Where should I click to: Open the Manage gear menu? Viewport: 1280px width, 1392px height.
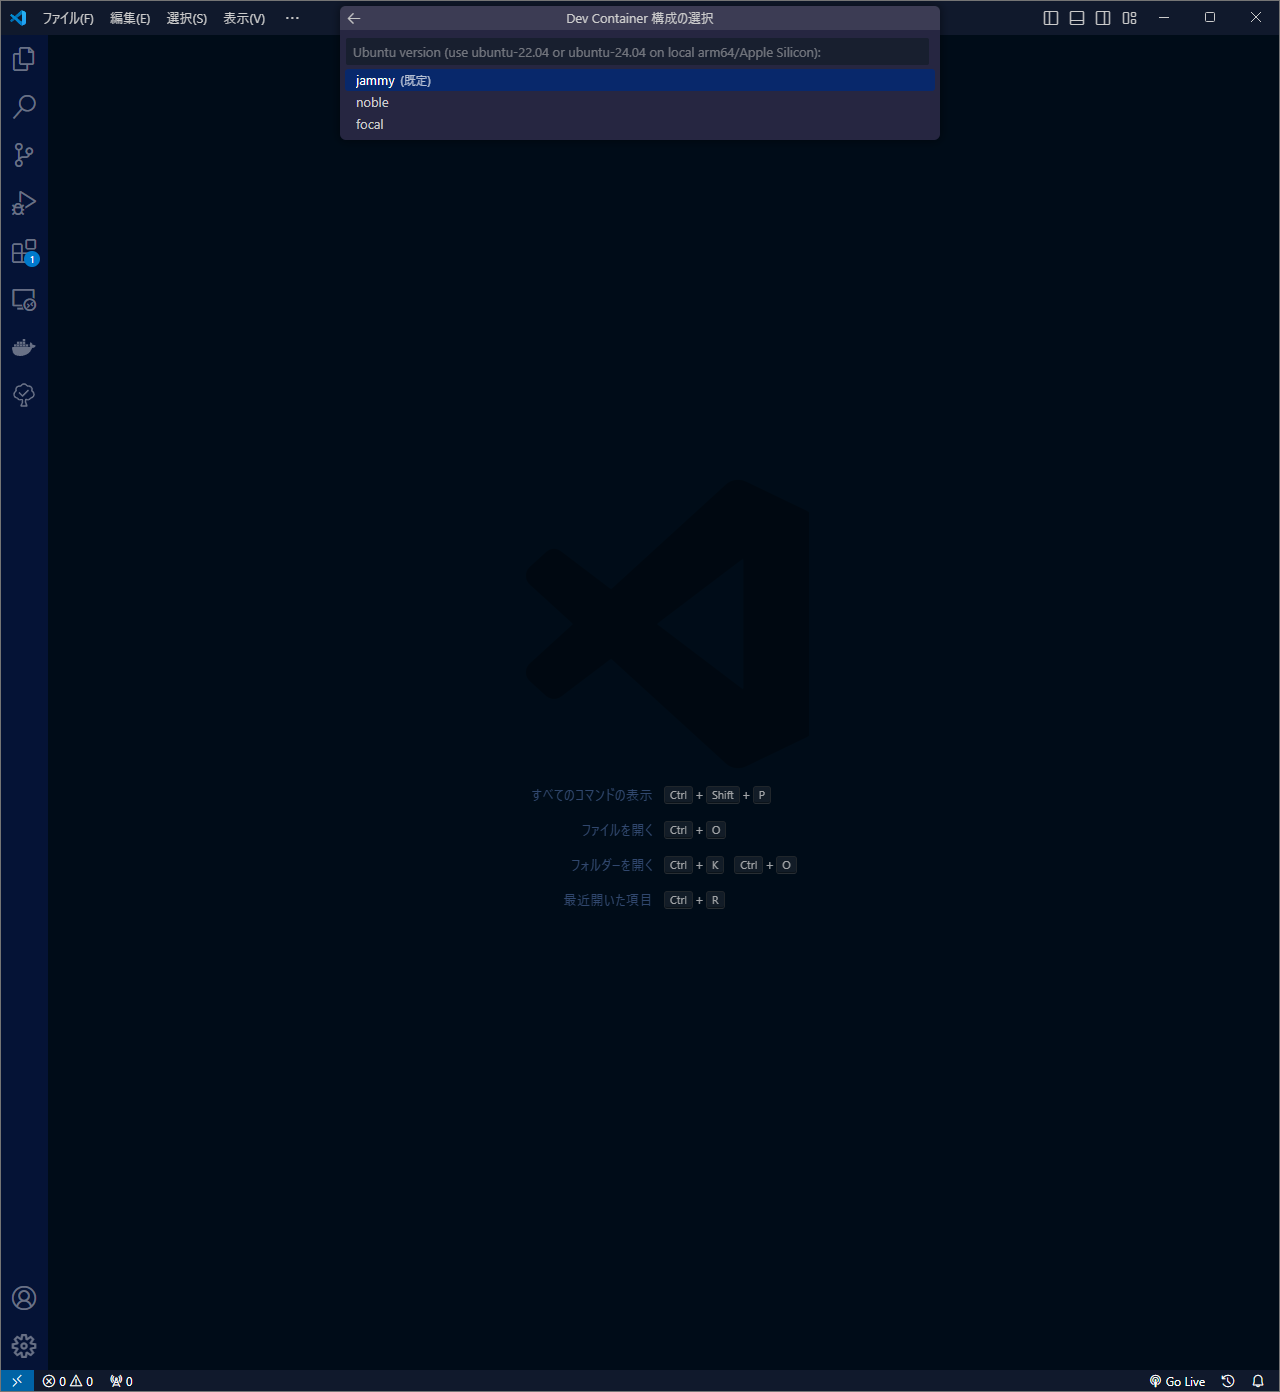click(24, 1346)
